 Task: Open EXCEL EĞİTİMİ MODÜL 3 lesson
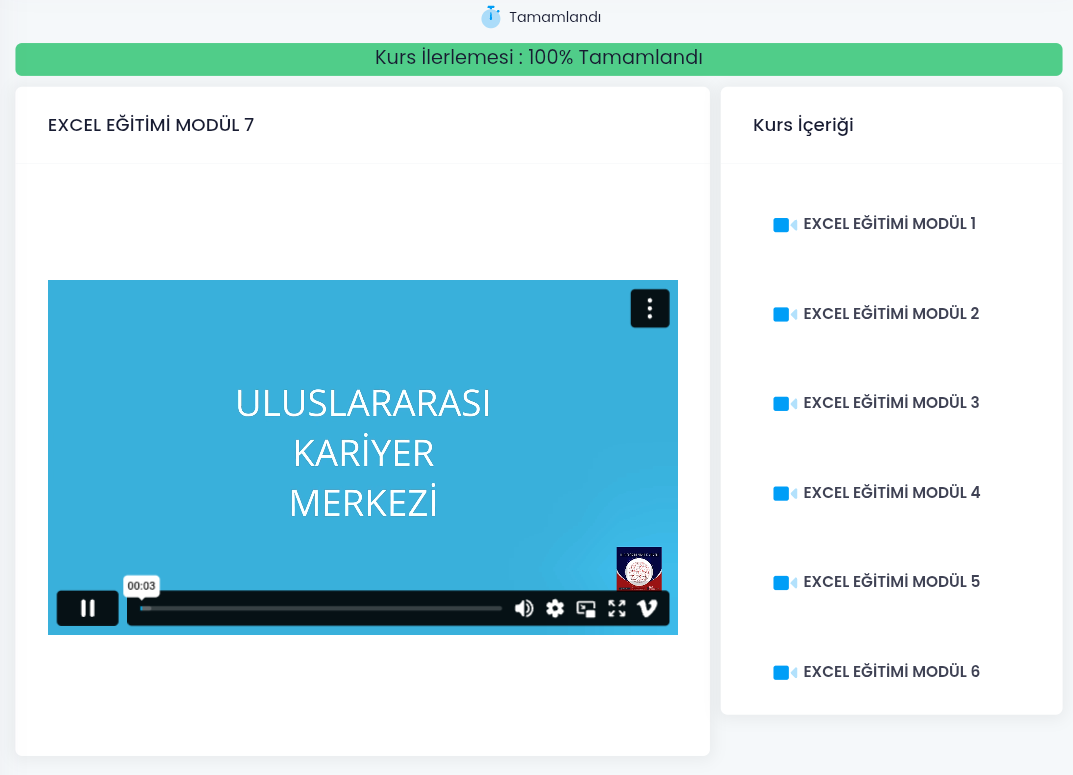tap(891, 403)
